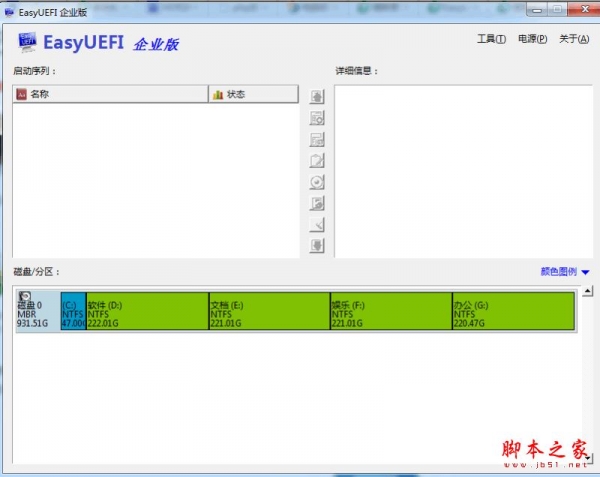
Task: Click the move entry up icon
Action: point(317,97)
